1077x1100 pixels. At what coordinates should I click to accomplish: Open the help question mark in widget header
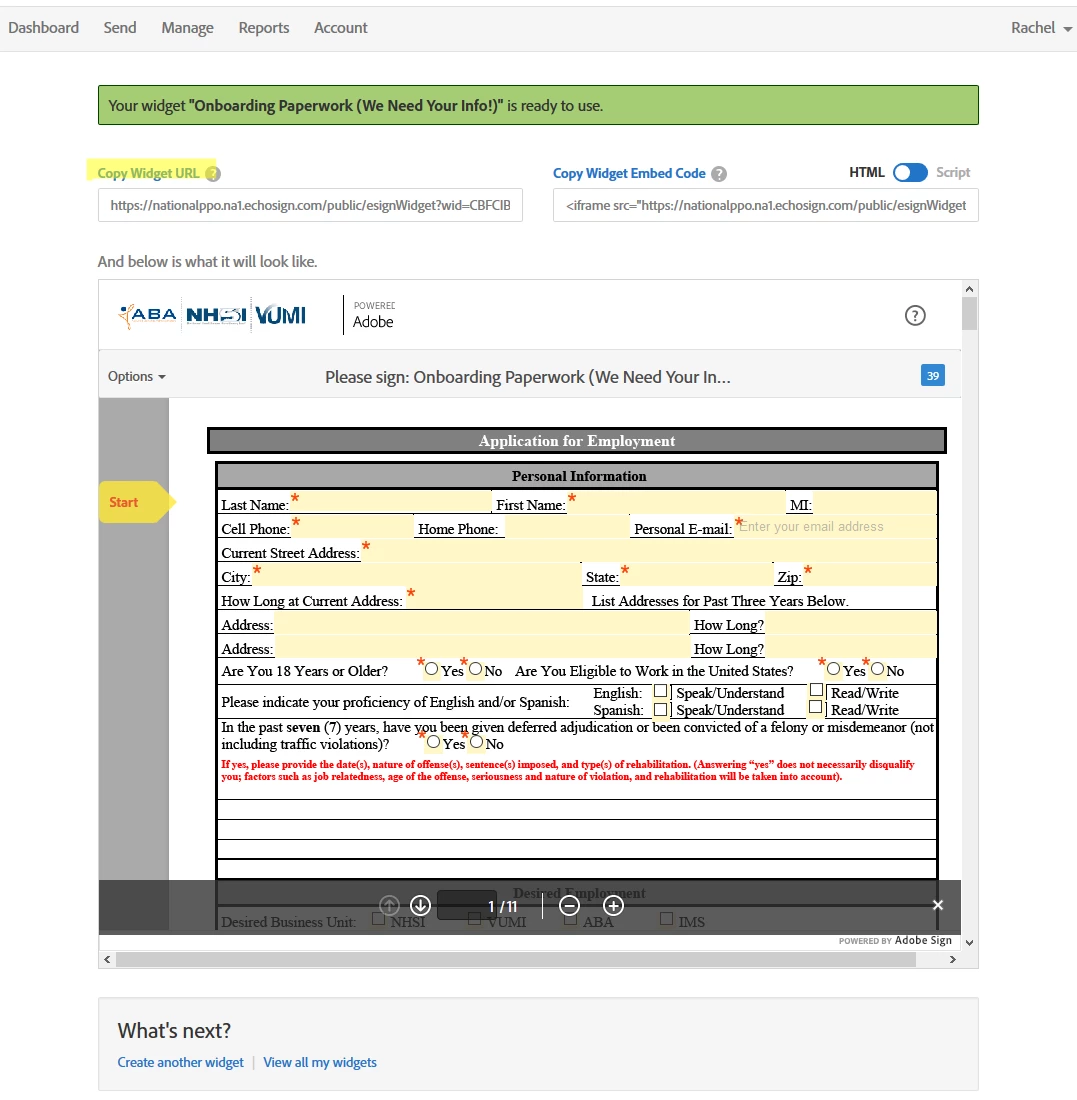[x=915, y=316]
